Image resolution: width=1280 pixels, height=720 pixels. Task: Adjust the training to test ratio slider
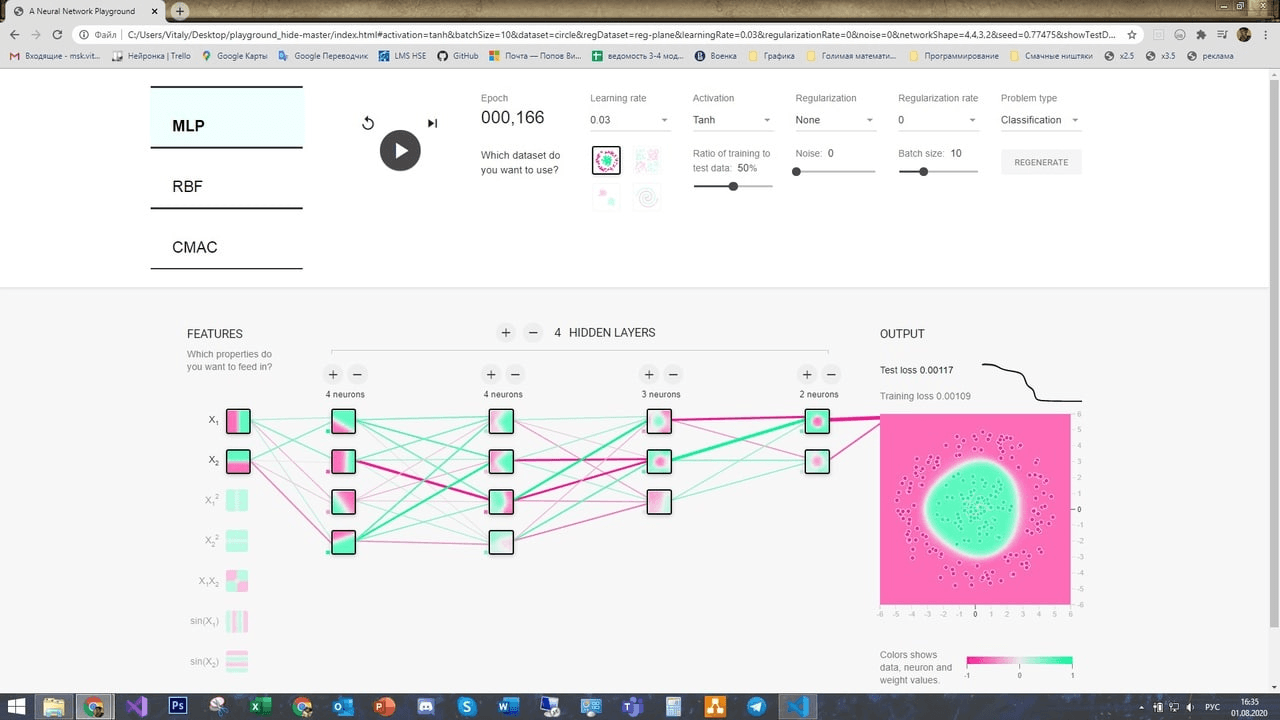pos(733,186)
